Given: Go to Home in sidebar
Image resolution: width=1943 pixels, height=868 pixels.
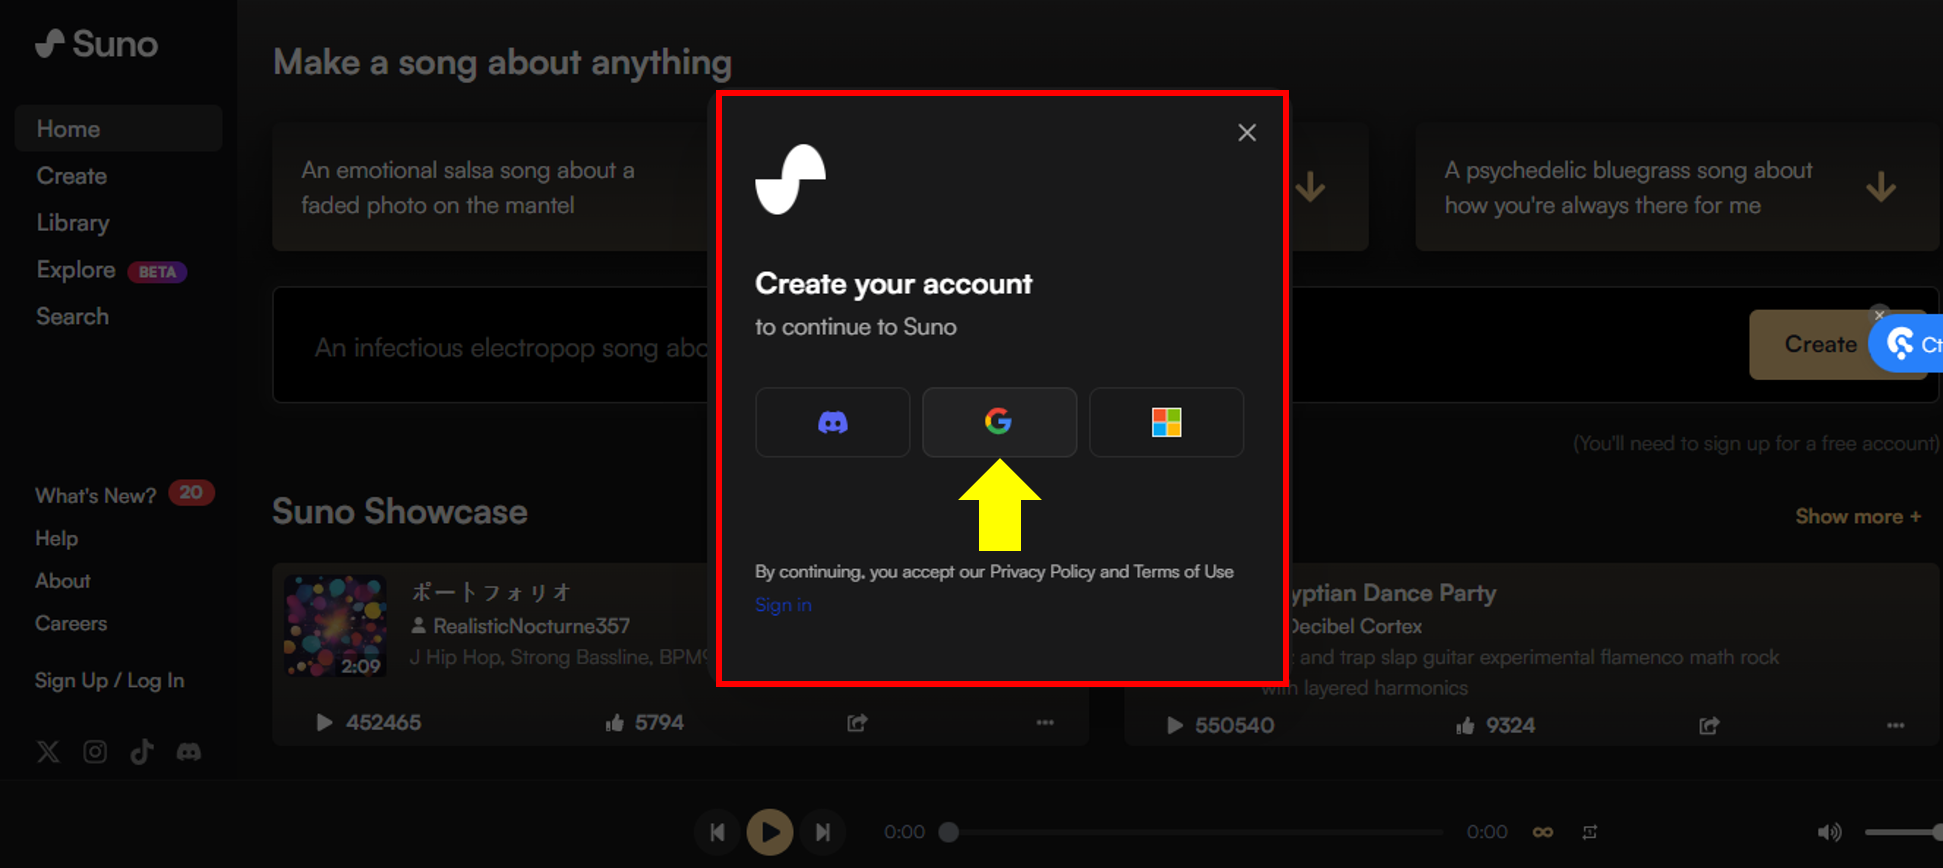Looking at the screenshot, I should point(118,129).
